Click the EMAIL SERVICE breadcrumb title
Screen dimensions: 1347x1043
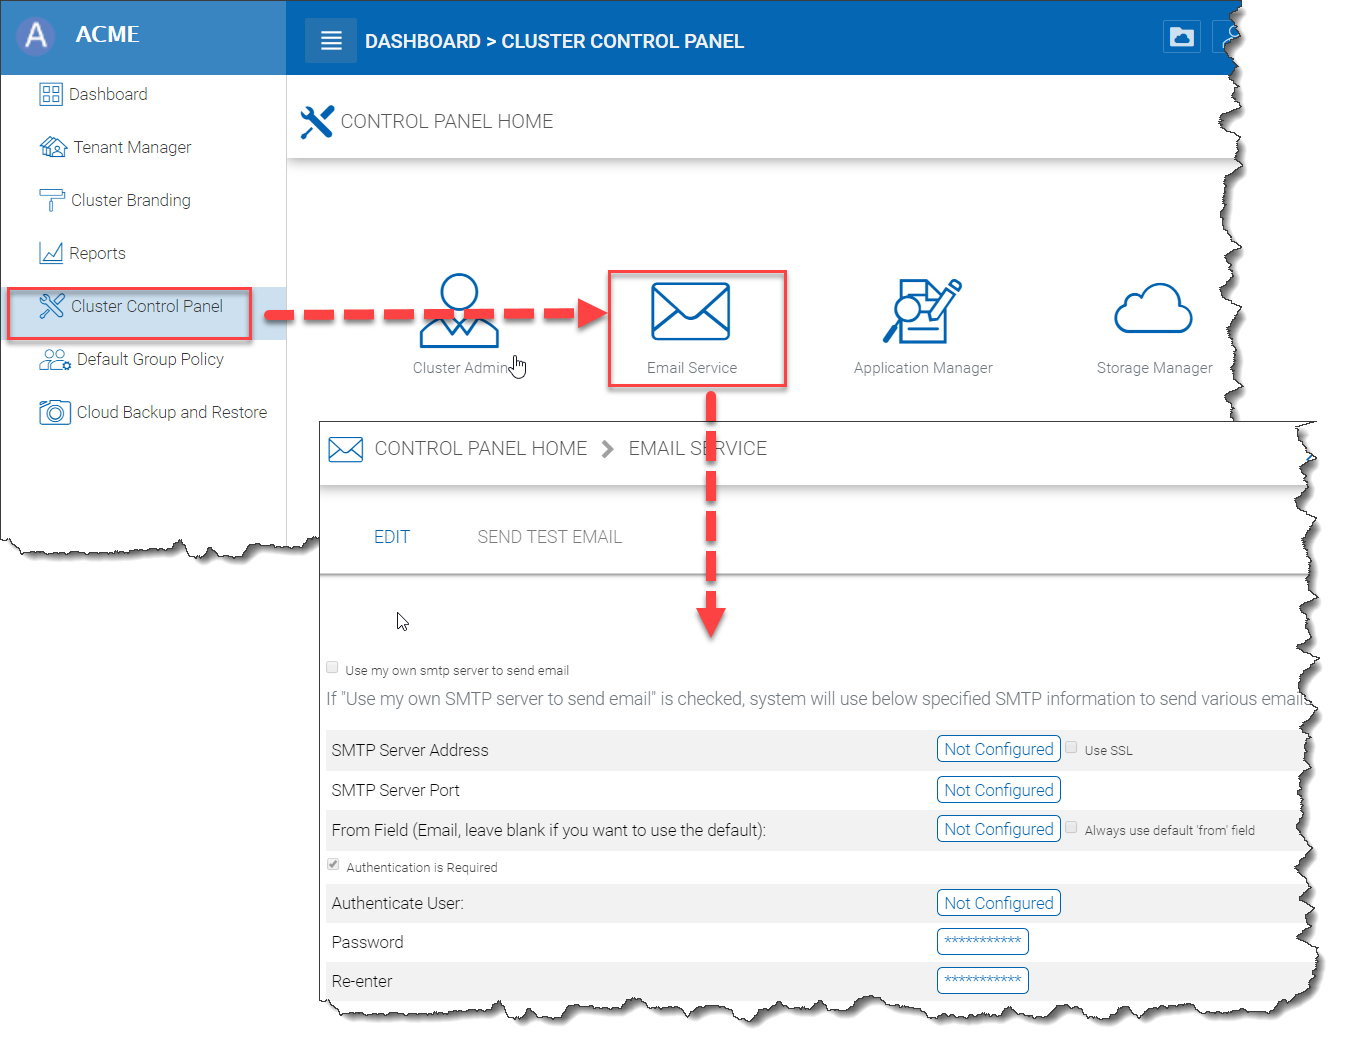pyautogui.click(x=698, y=449)
